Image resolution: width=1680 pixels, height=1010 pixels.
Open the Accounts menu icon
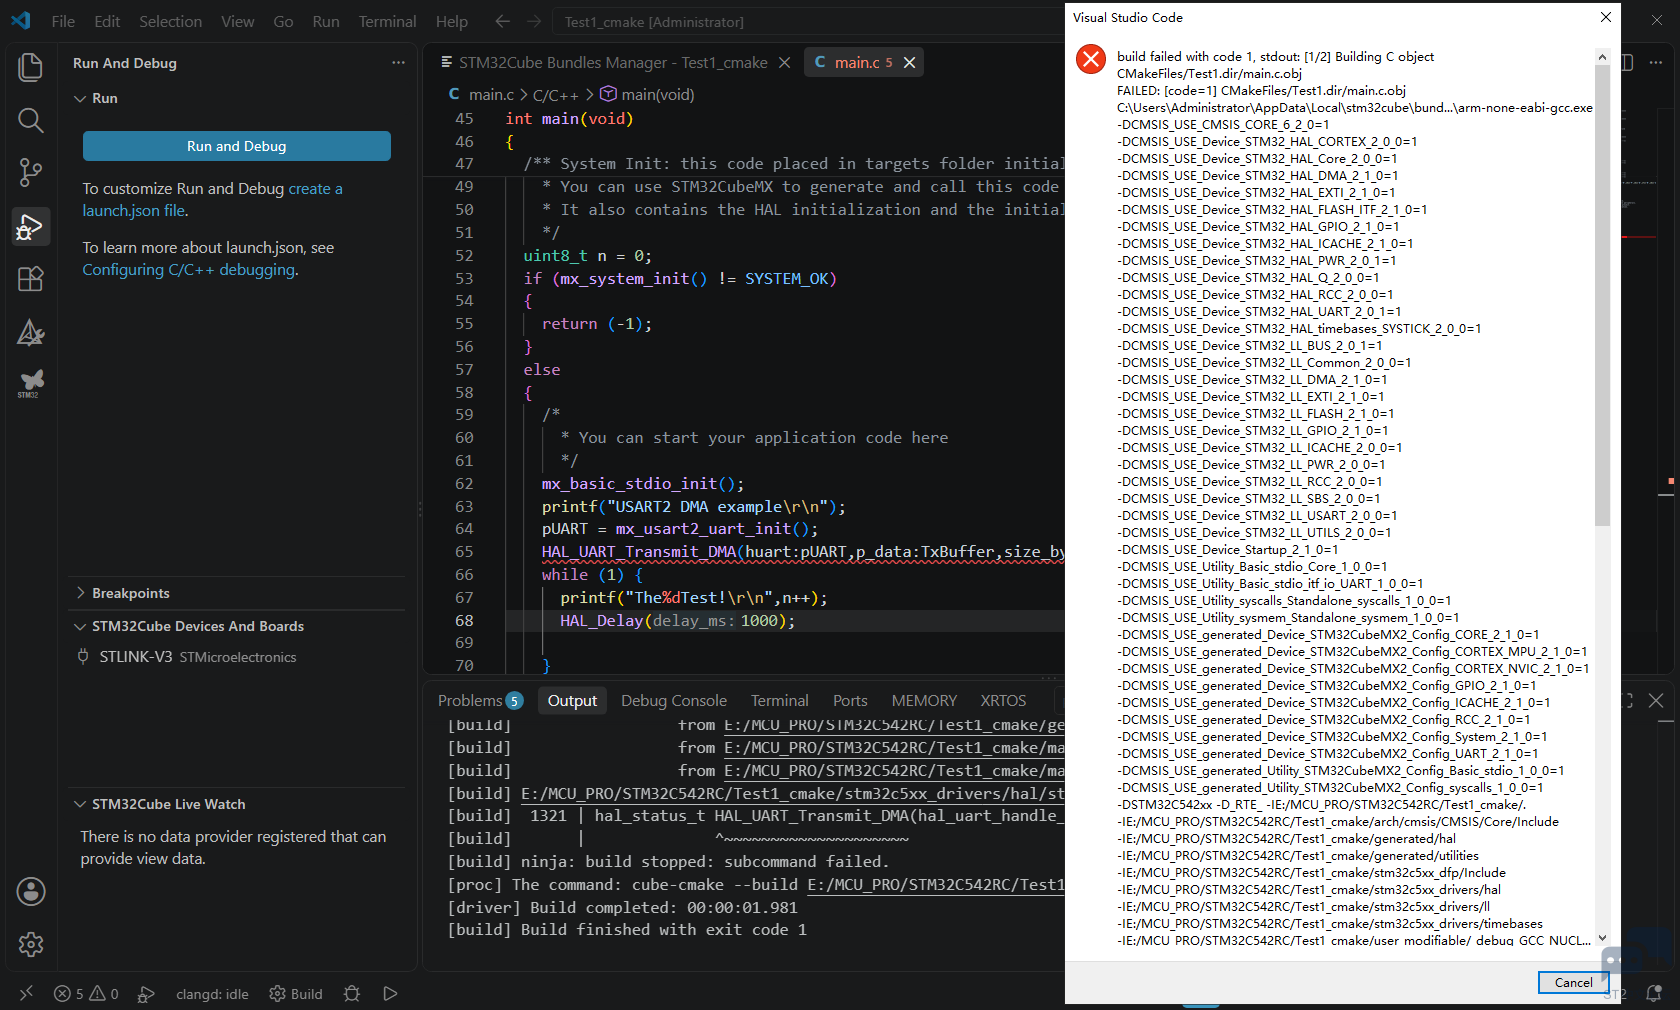31,891
